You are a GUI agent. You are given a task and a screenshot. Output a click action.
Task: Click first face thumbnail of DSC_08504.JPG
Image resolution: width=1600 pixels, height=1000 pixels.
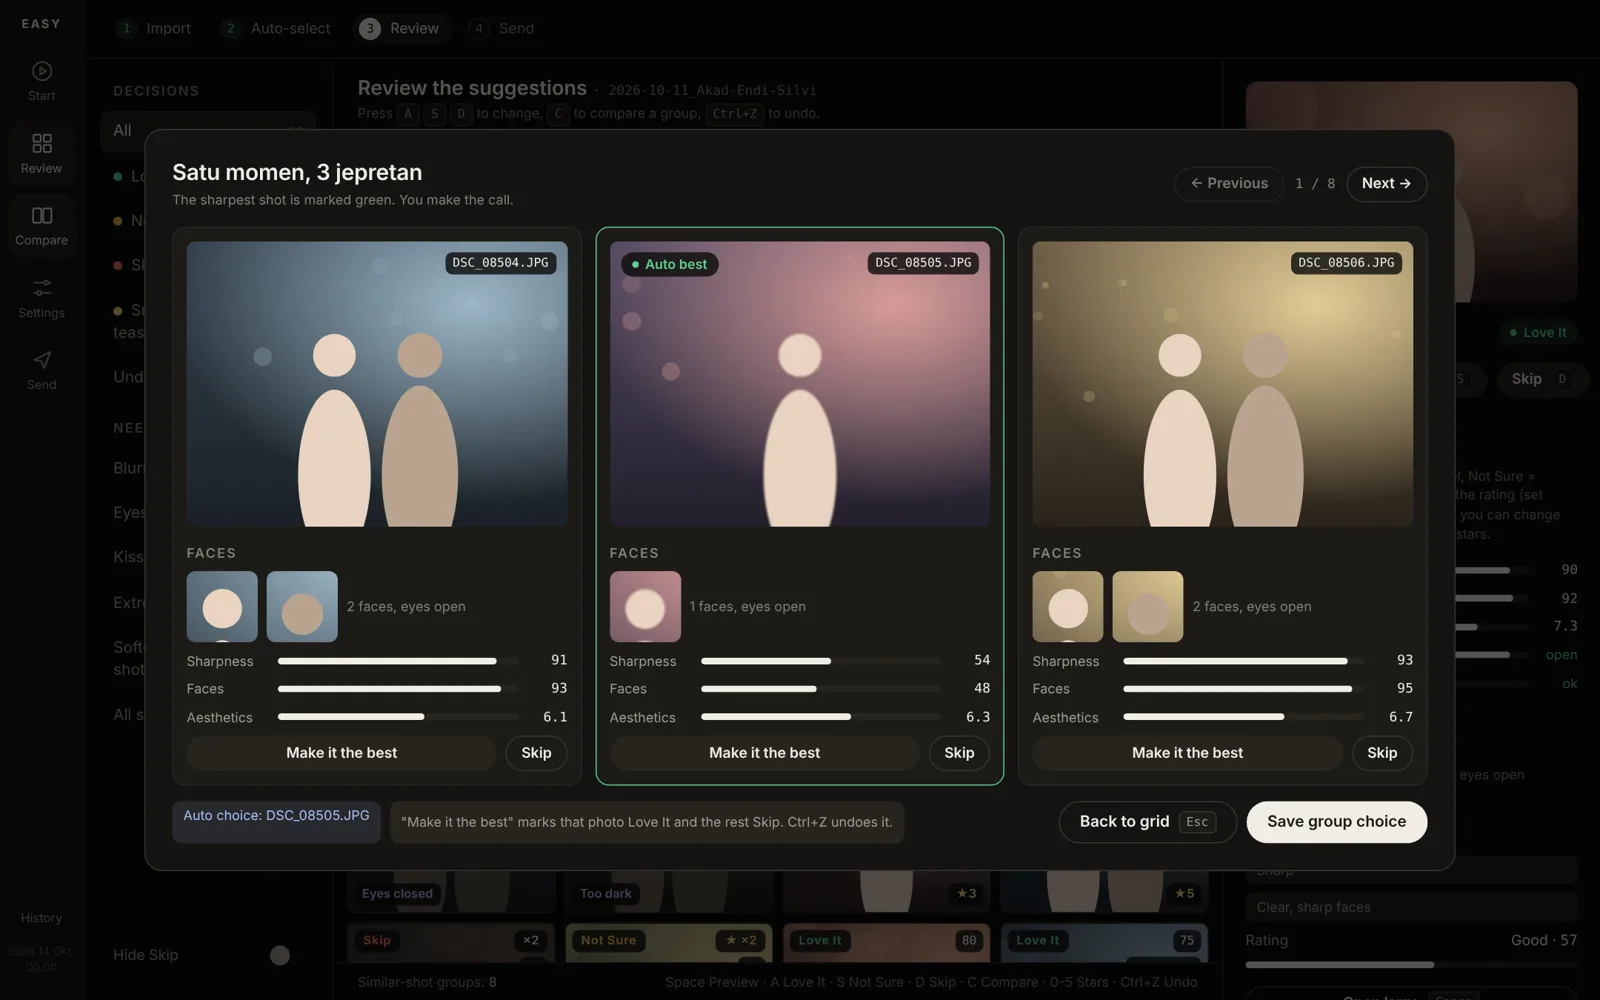coord(222,607)
